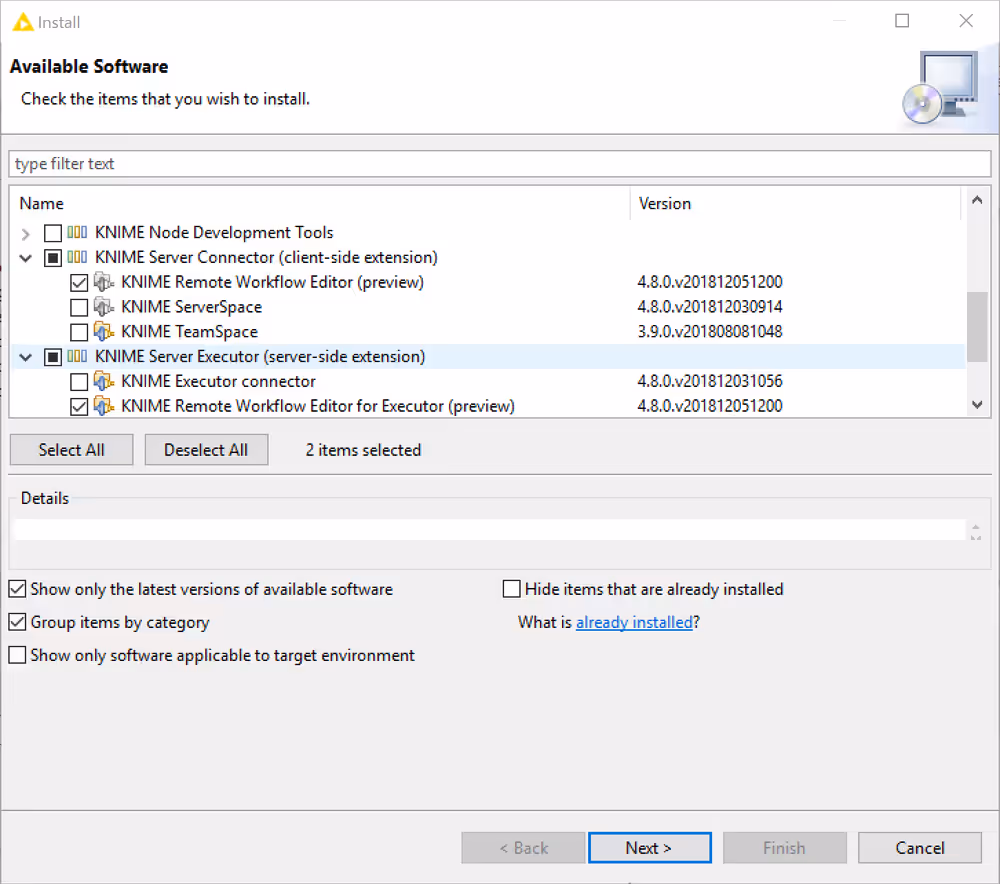Screen dimensions: 1000x884
Task: Click the KNIME Node Development Tools category icon
Action: 78,232
